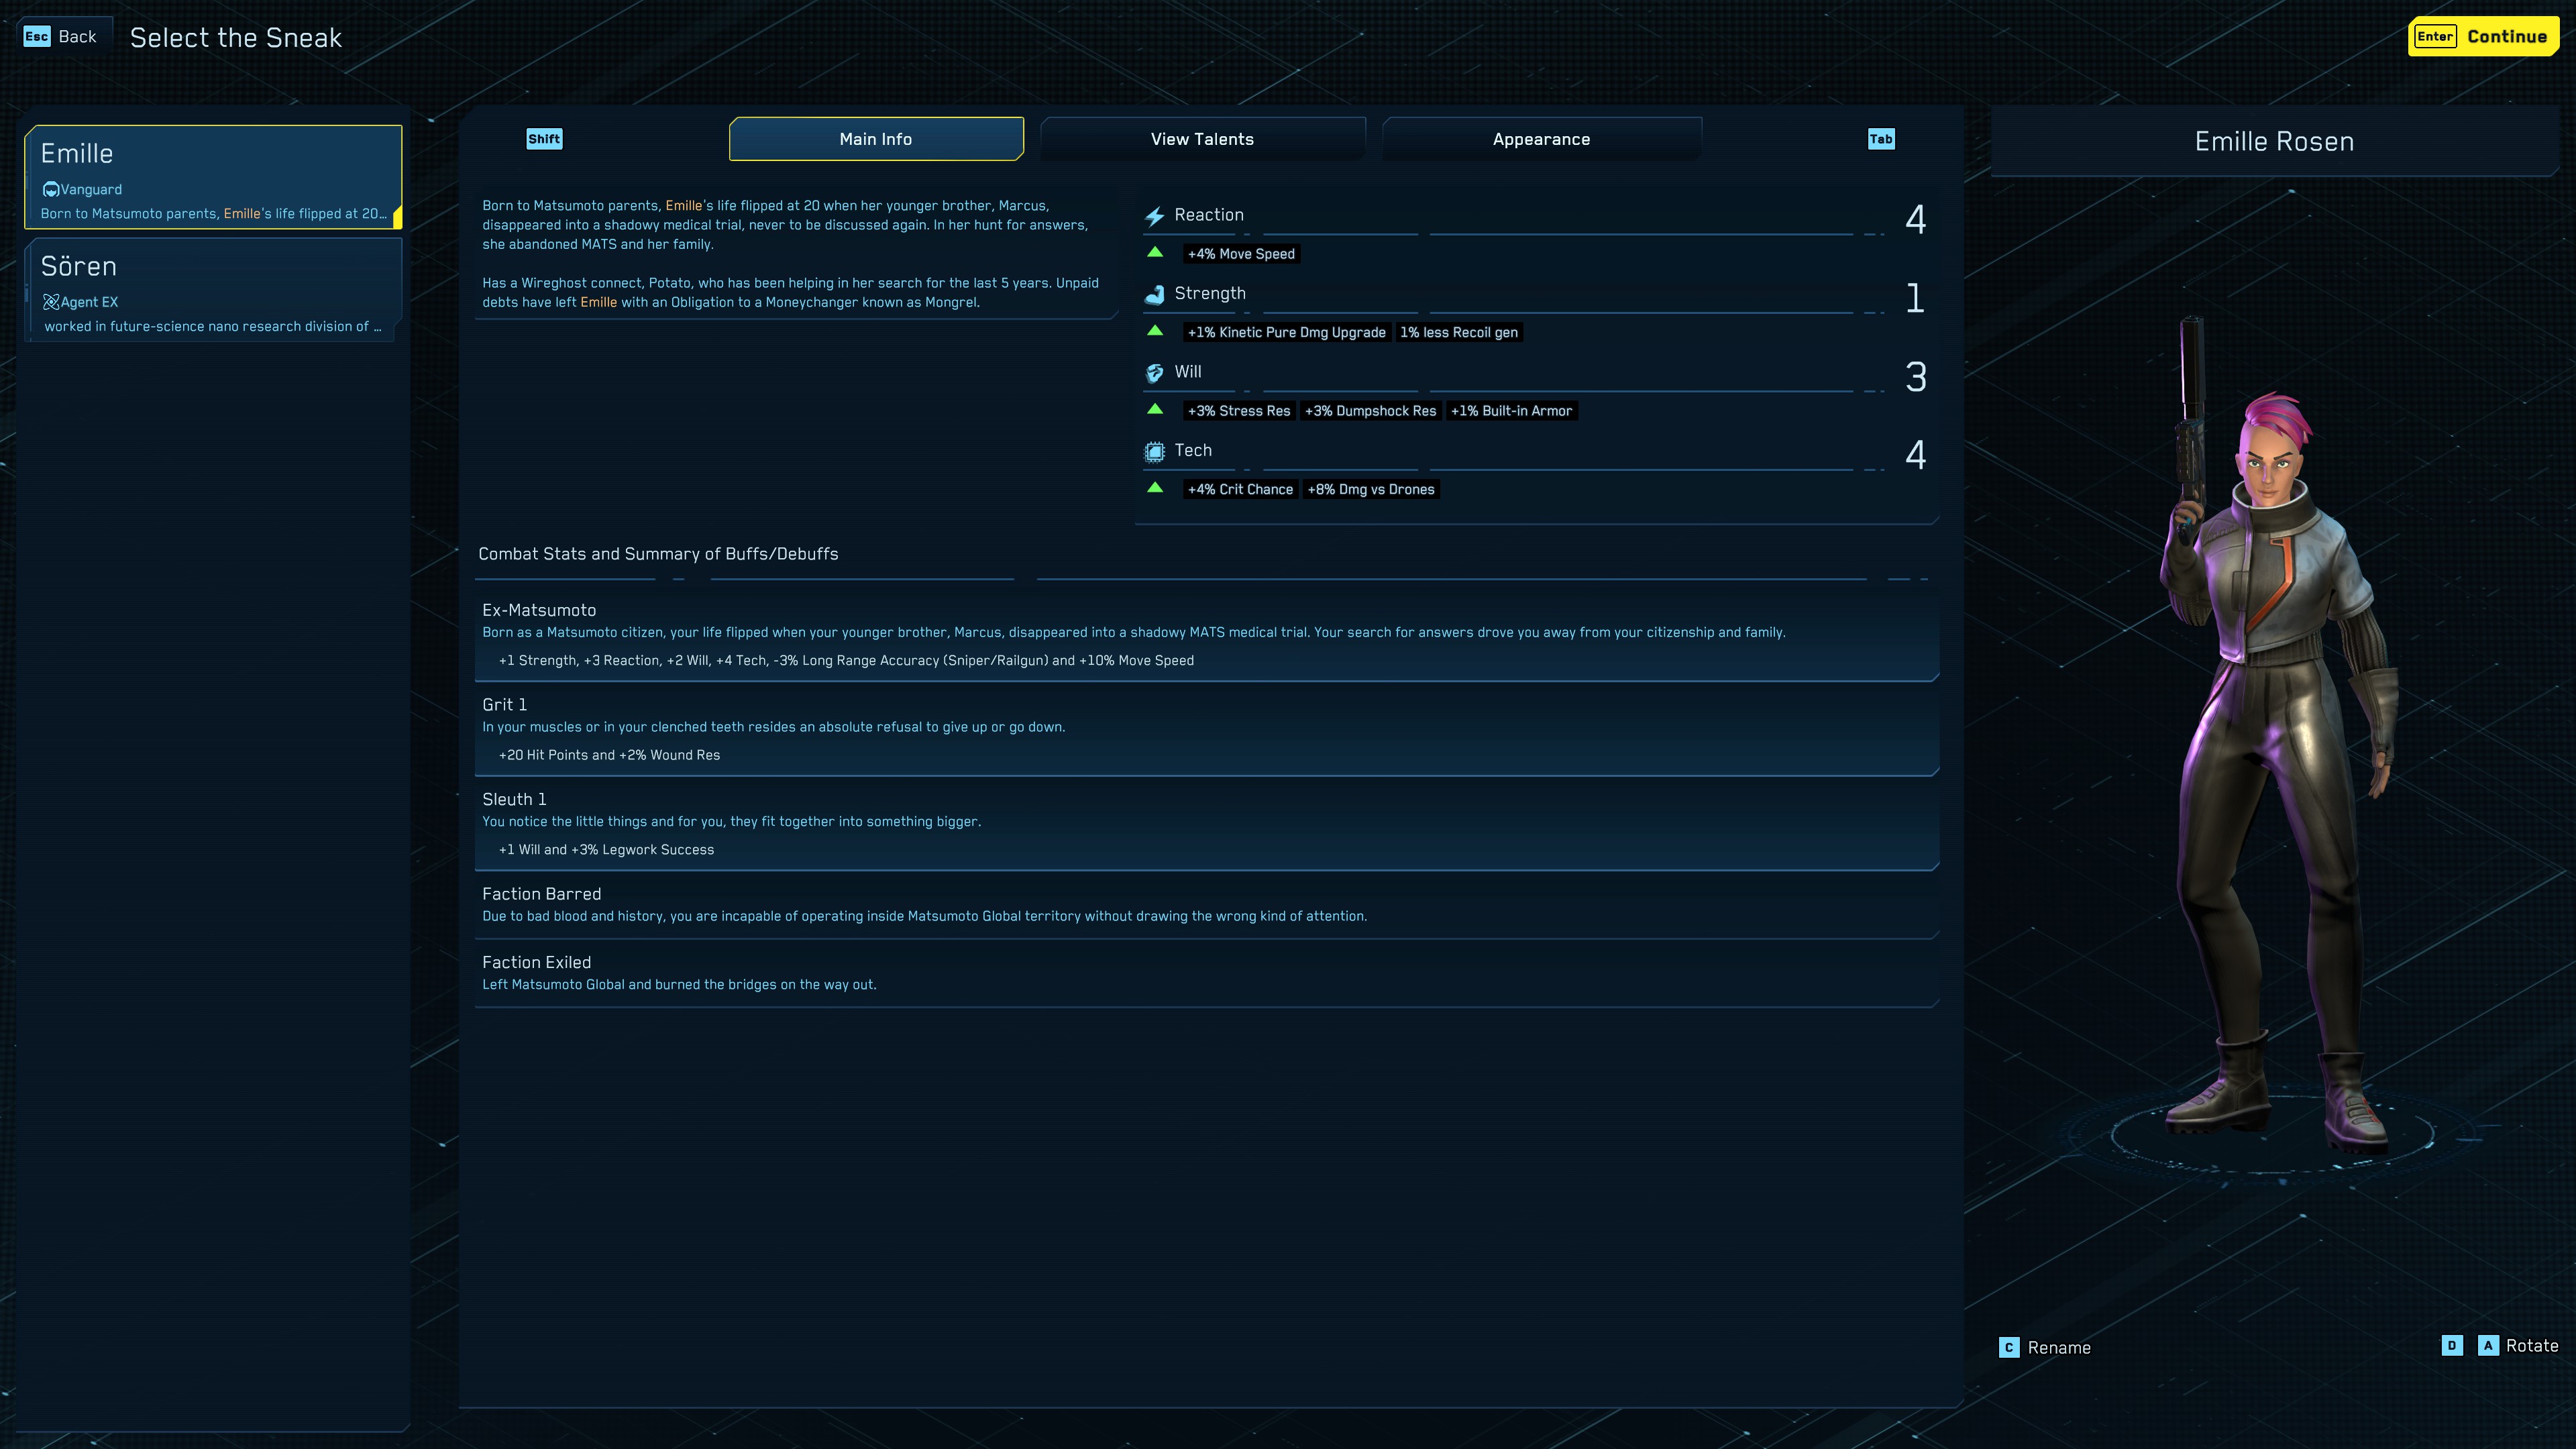Viewport: 2576px width, 1449px height.
Task: Click the green arrow under Reaction
Action: [1155, 253]
